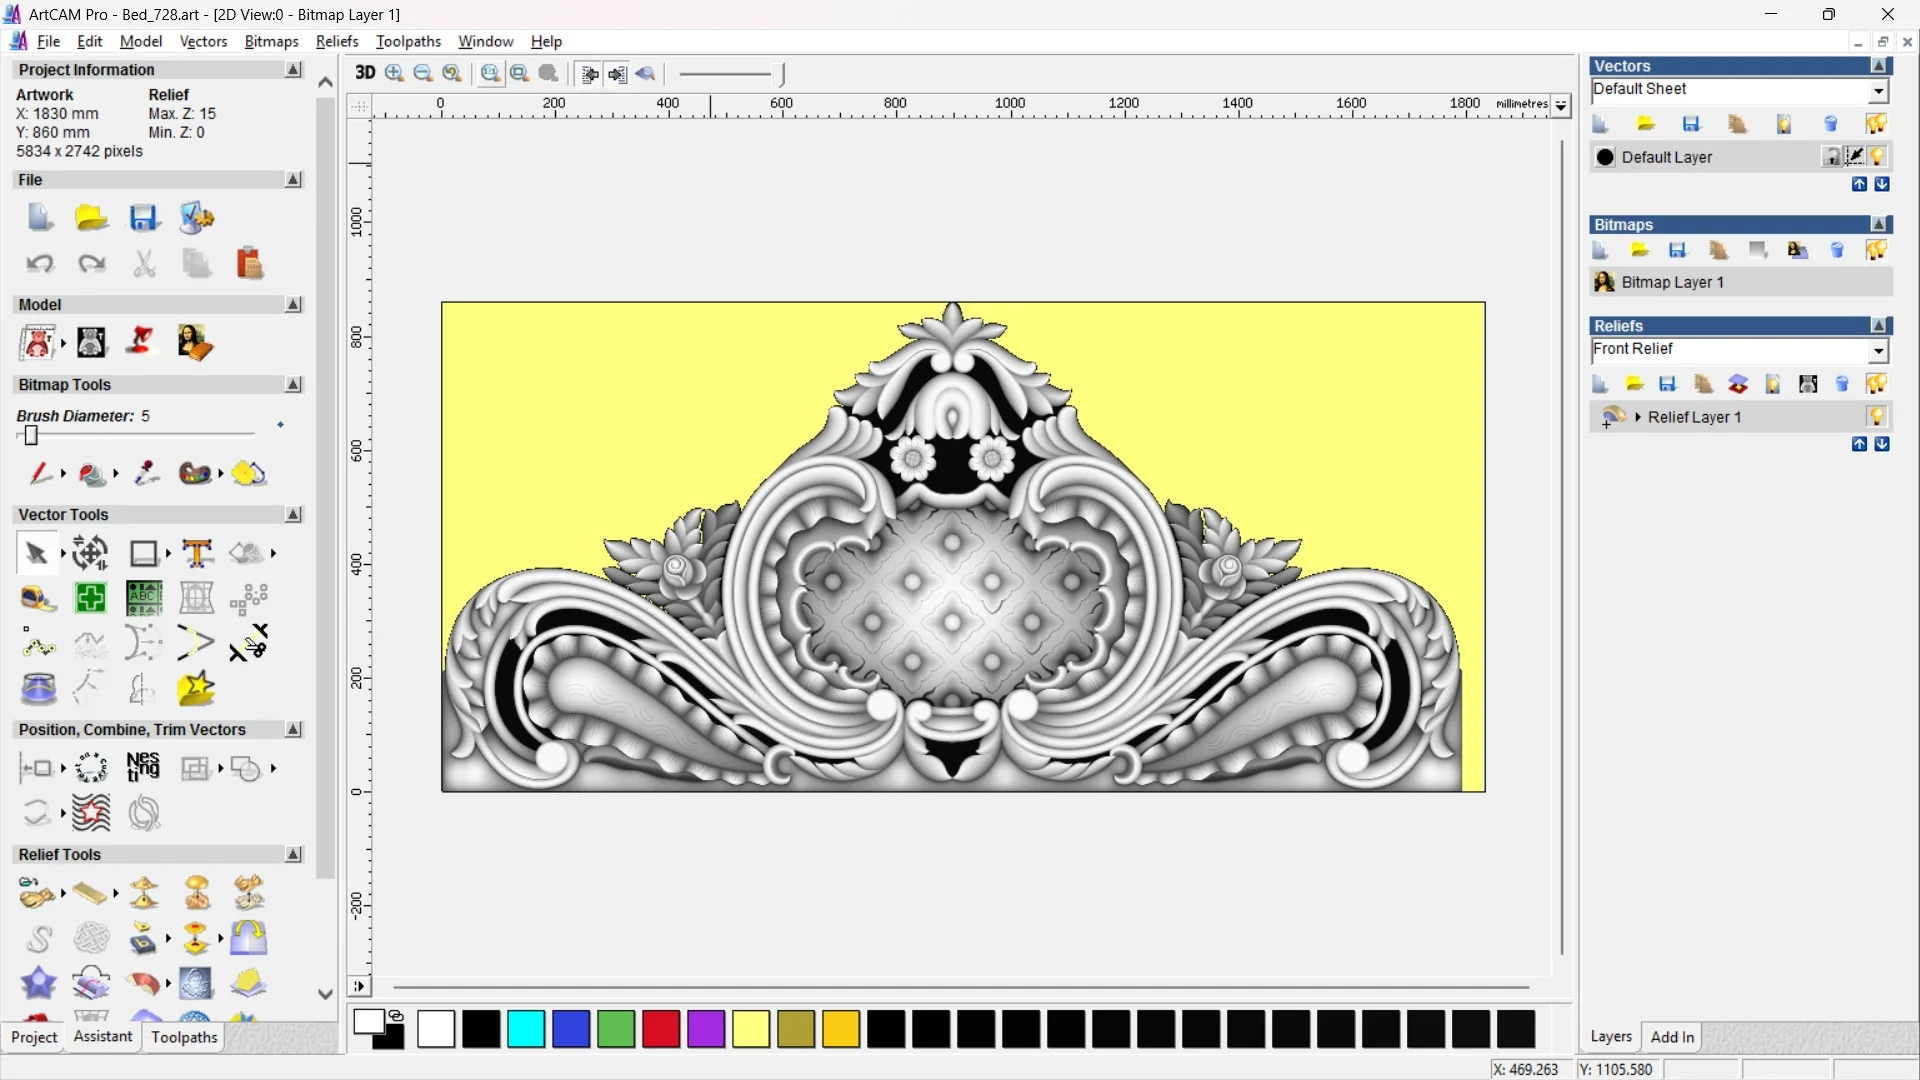Screen dimensions: 1920x1080
Task: Select the Nesting tool icon
Action: 143,768
